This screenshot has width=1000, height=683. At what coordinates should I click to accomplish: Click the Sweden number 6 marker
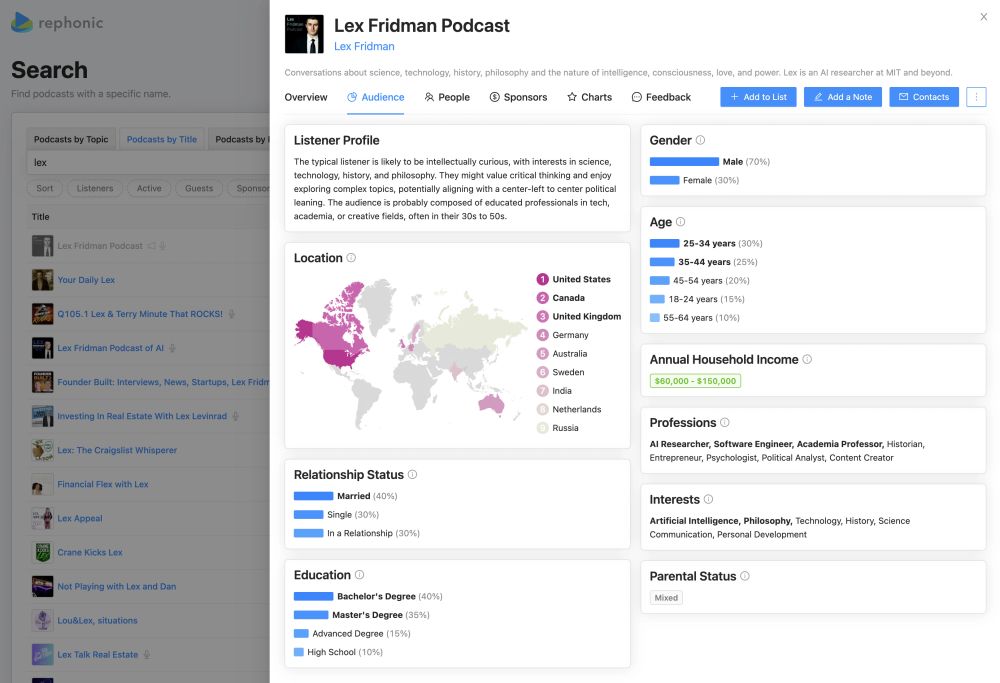[x=543, y=372]
